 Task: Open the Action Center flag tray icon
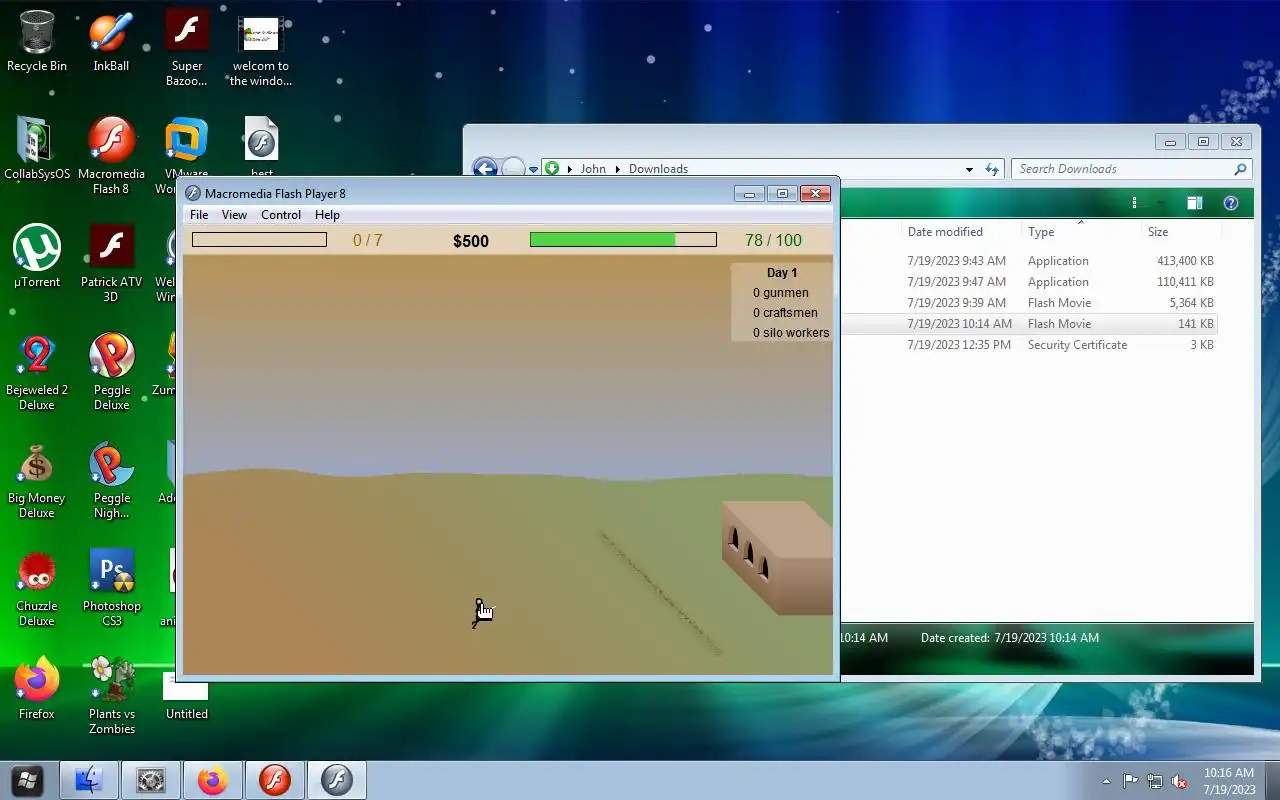(1130, 781)
